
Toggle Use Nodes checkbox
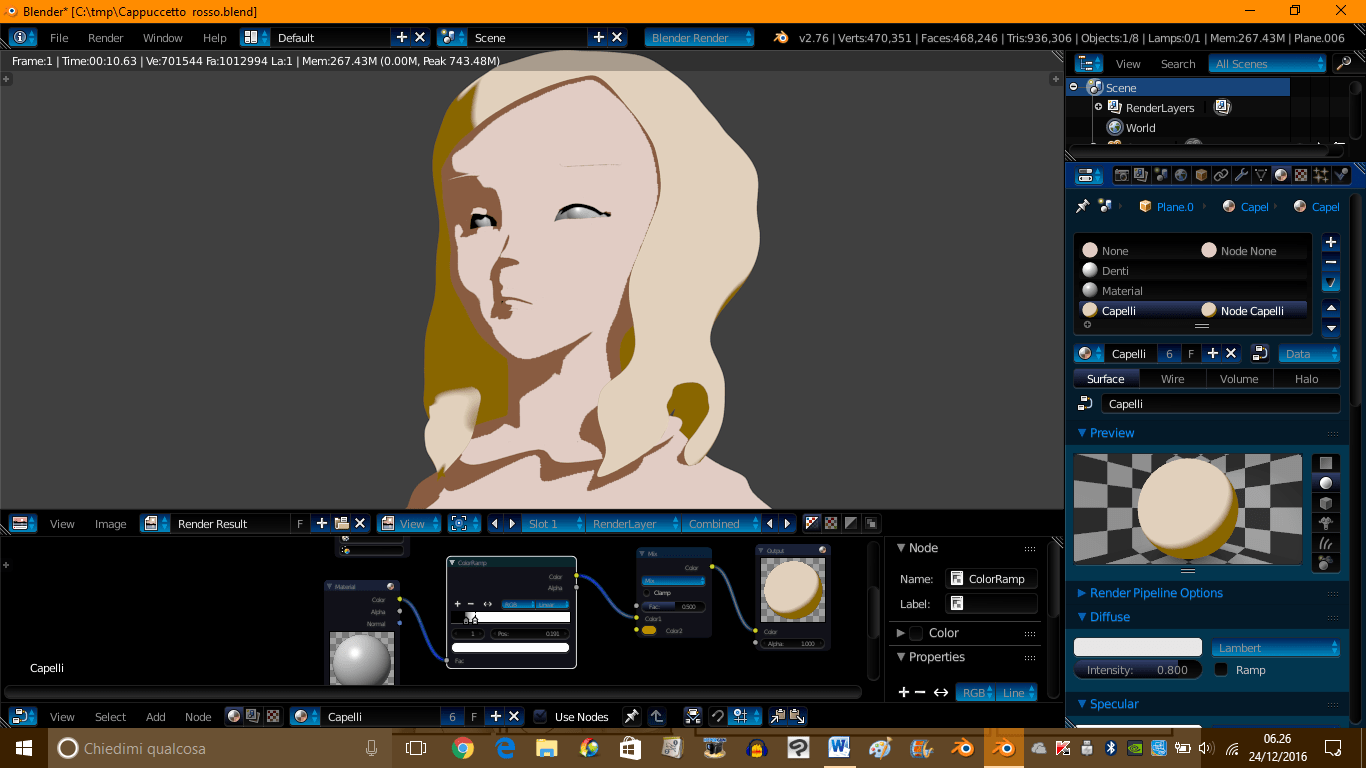(x=540, y=716)
